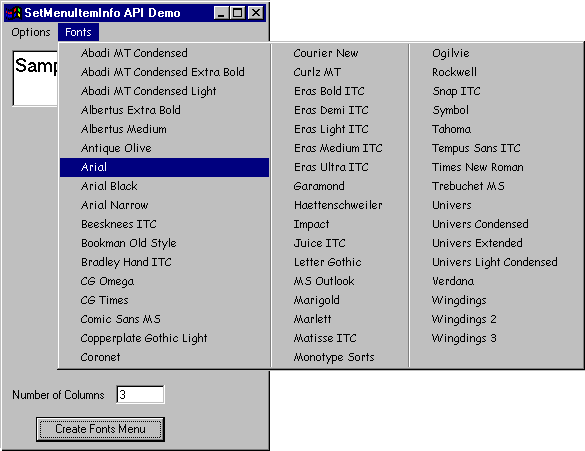585x451 pixels.
Task: Select Times New Roman font
Action: [x=496, y=167]
